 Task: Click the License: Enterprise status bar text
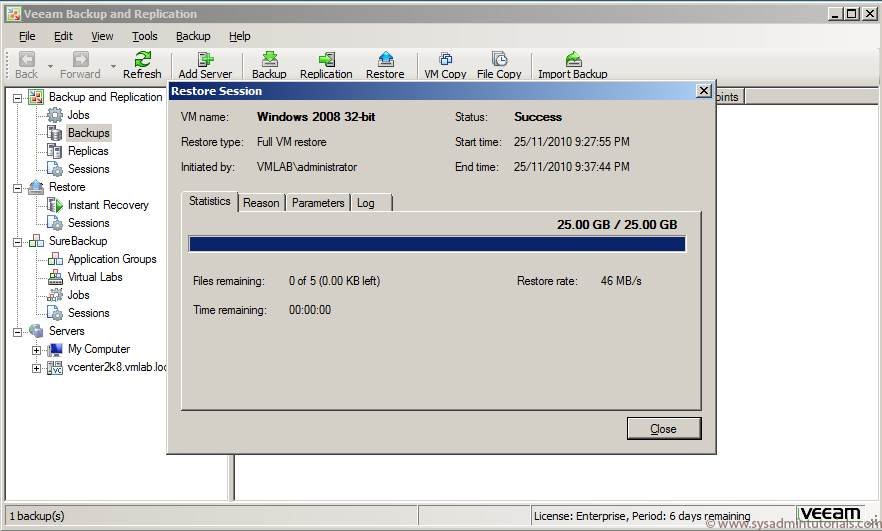point(642,516)
